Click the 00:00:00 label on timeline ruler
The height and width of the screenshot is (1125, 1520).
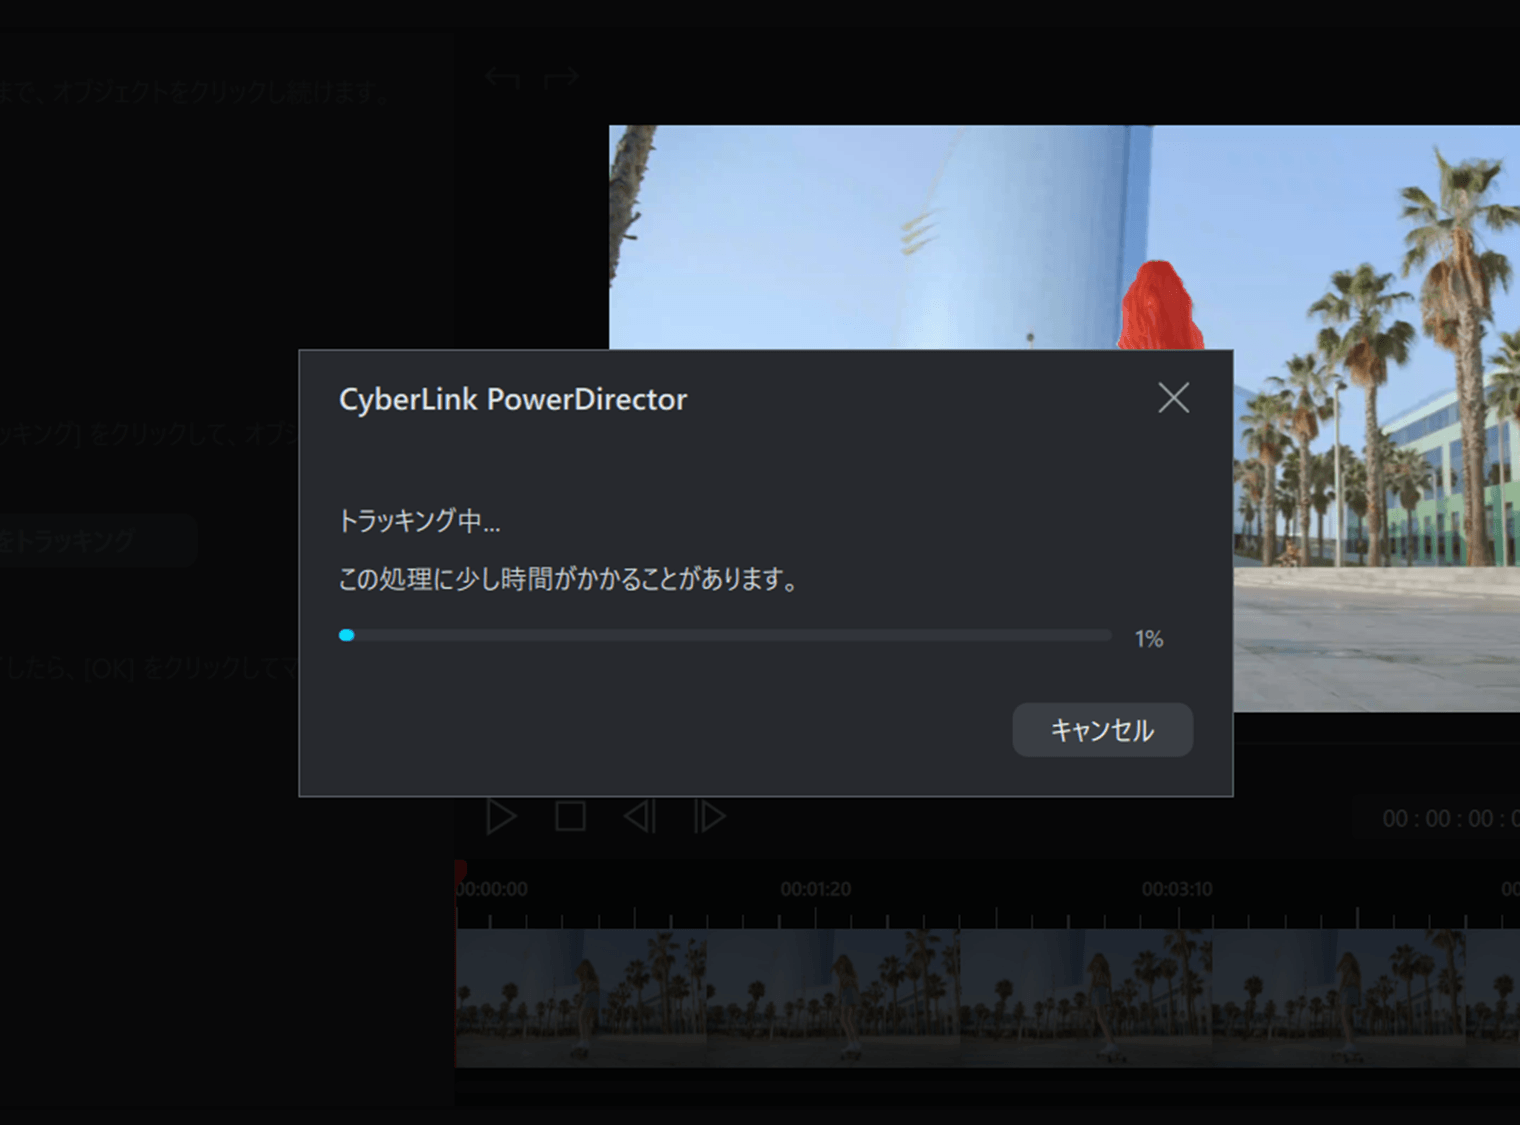coord(493,889)
